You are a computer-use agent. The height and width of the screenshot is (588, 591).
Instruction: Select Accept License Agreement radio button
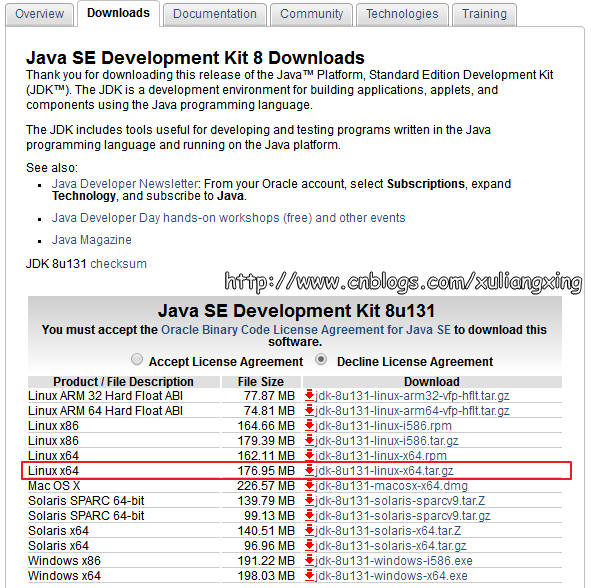137,359
